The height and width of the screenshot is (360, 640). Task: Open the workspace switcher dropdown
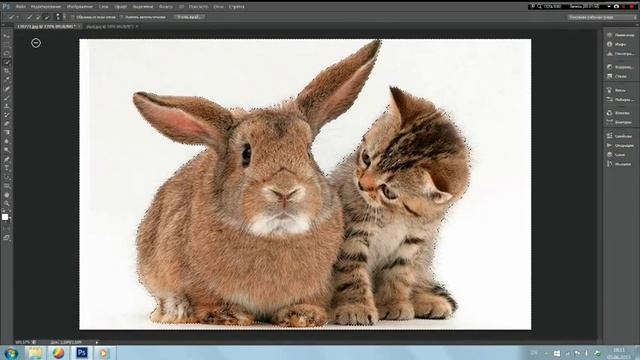602,17
